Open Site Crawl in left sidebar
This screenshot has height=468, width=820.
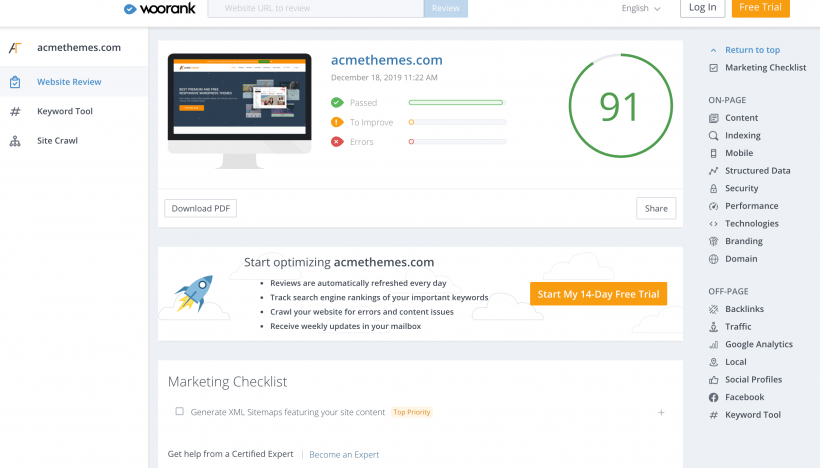pyautogui.click(x=74, y=141)
